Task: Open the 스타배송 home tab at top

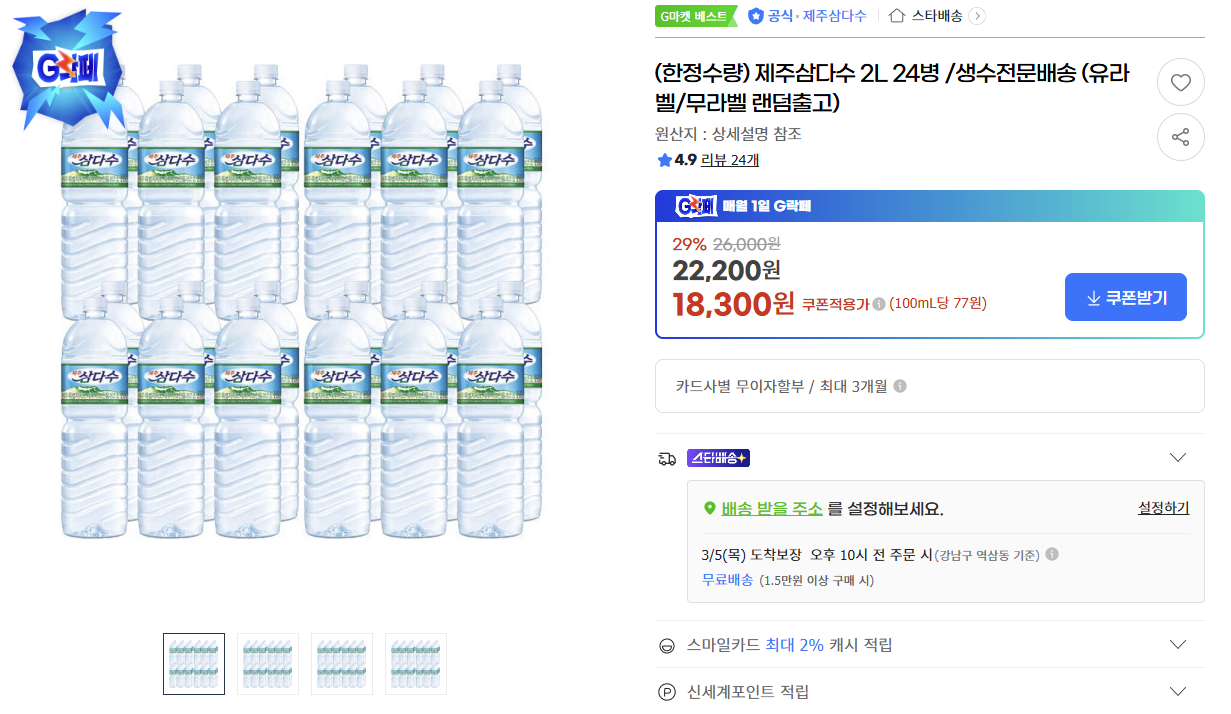Action: (x=925, y=16)
